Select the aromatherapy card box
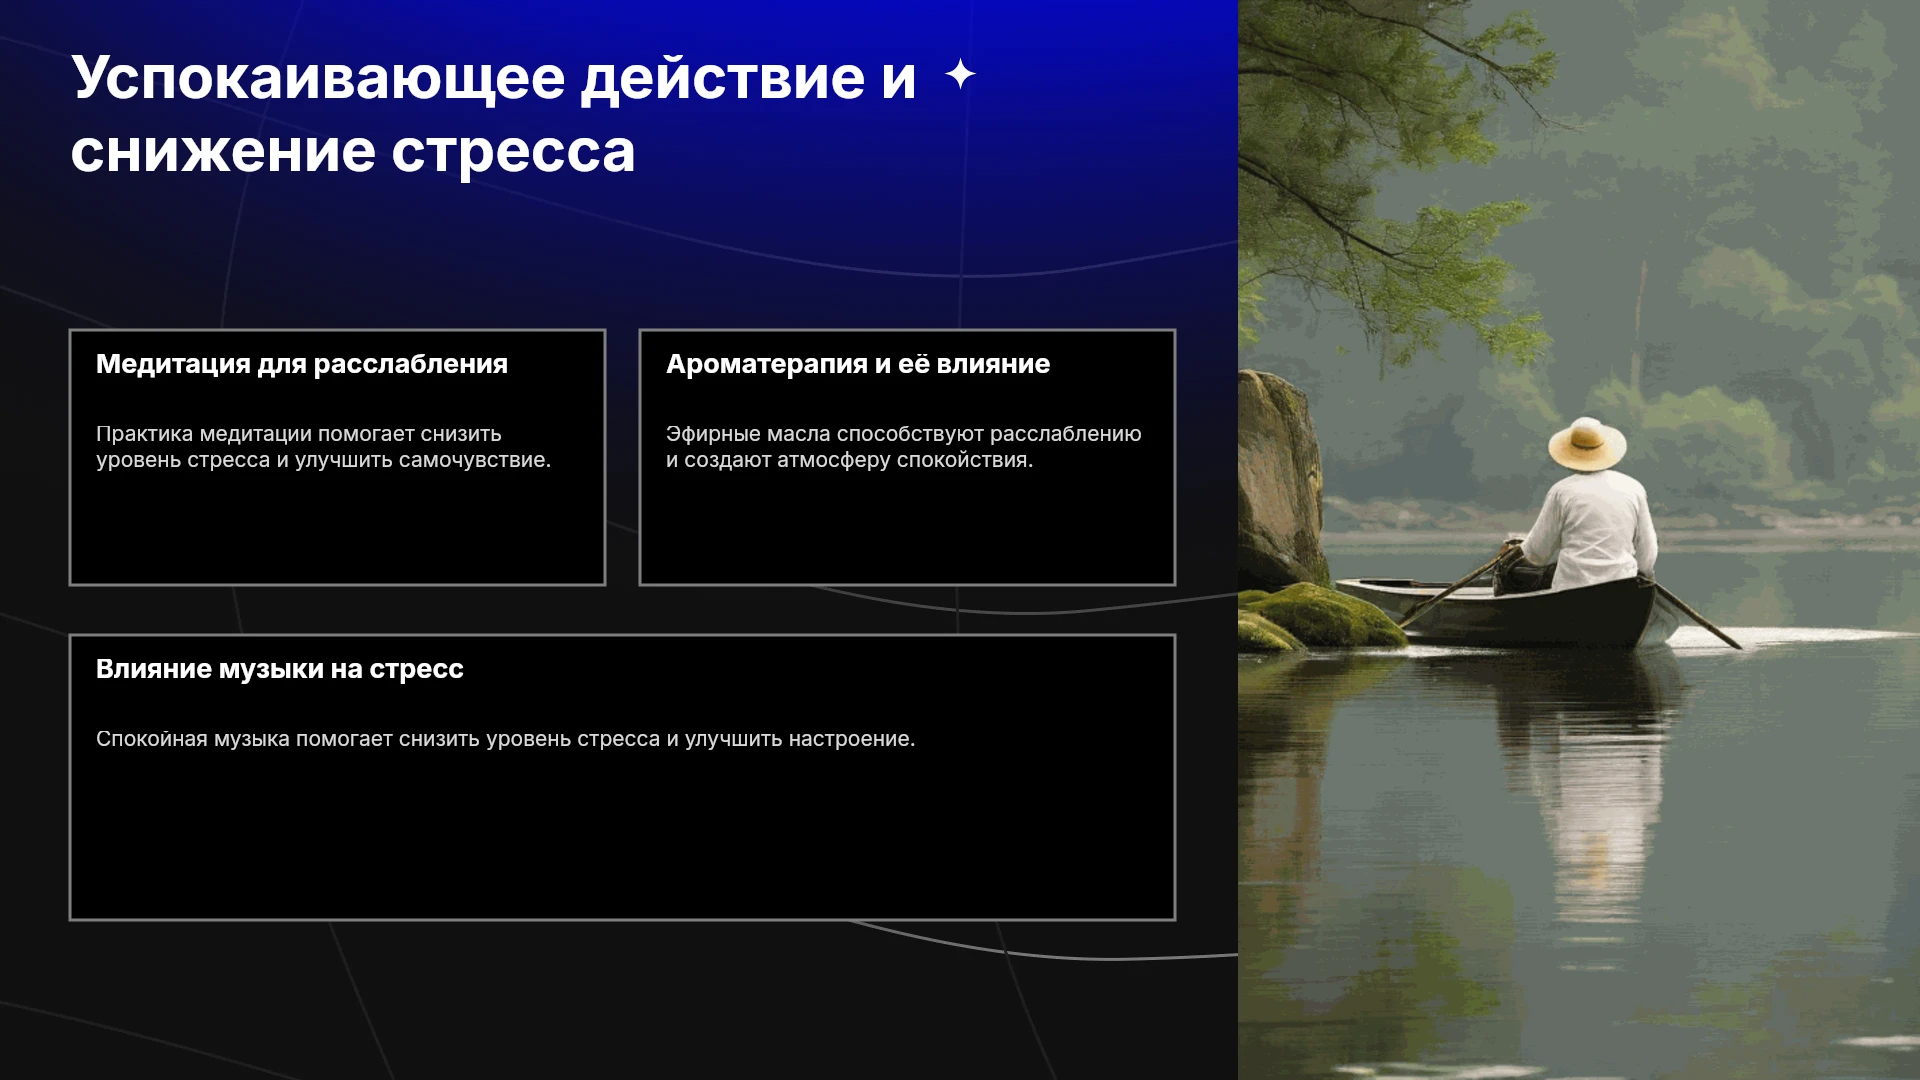The height and width of the screenshot is (1080, 1920). 907,457
